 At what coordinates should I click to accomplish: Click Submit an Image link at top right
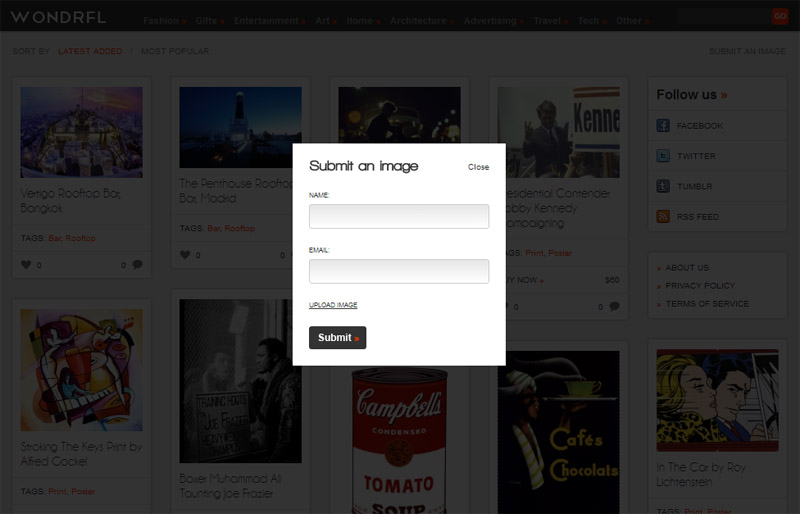pyautogui.click(x=747, y=51)
